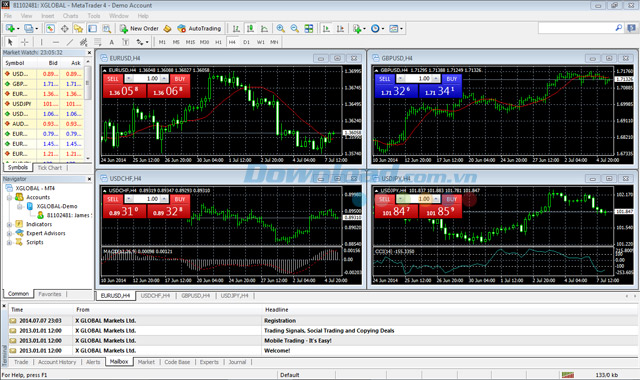This screenshot has height=380, width=640.
Task: Click the Profiles toolbar icon
Action: (28, 29)
